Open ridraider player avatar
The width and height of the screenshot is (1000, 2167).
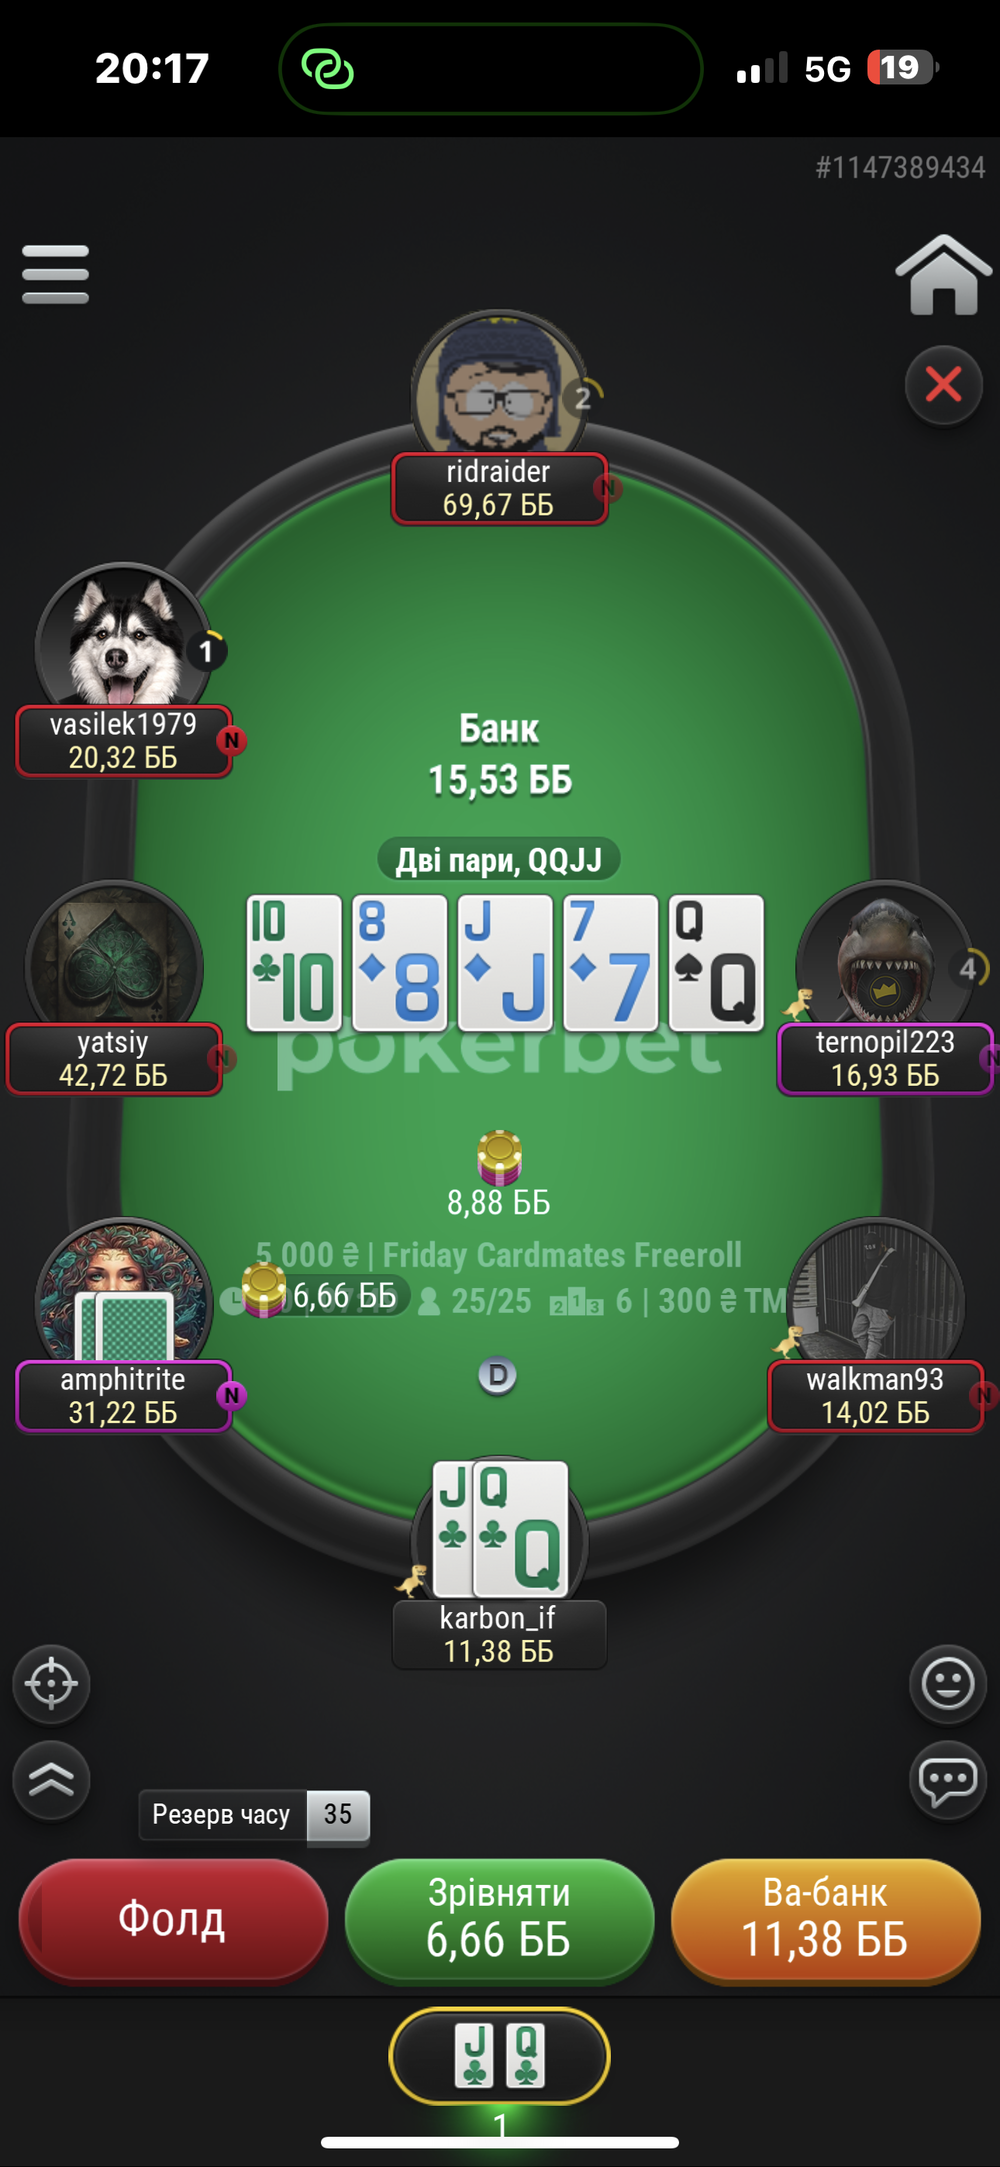(x=499, y=385)
